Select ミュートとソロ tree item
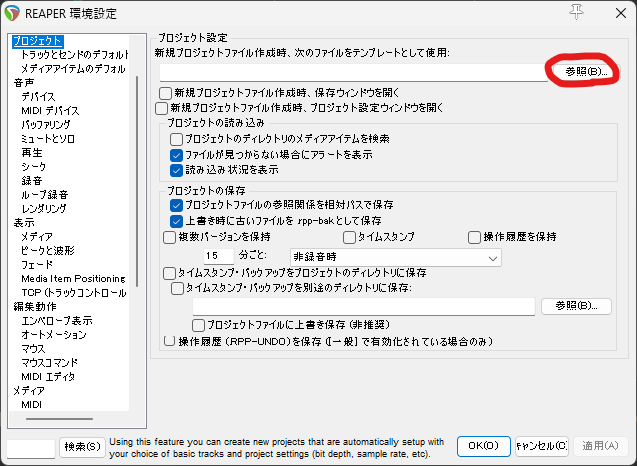 48,139
